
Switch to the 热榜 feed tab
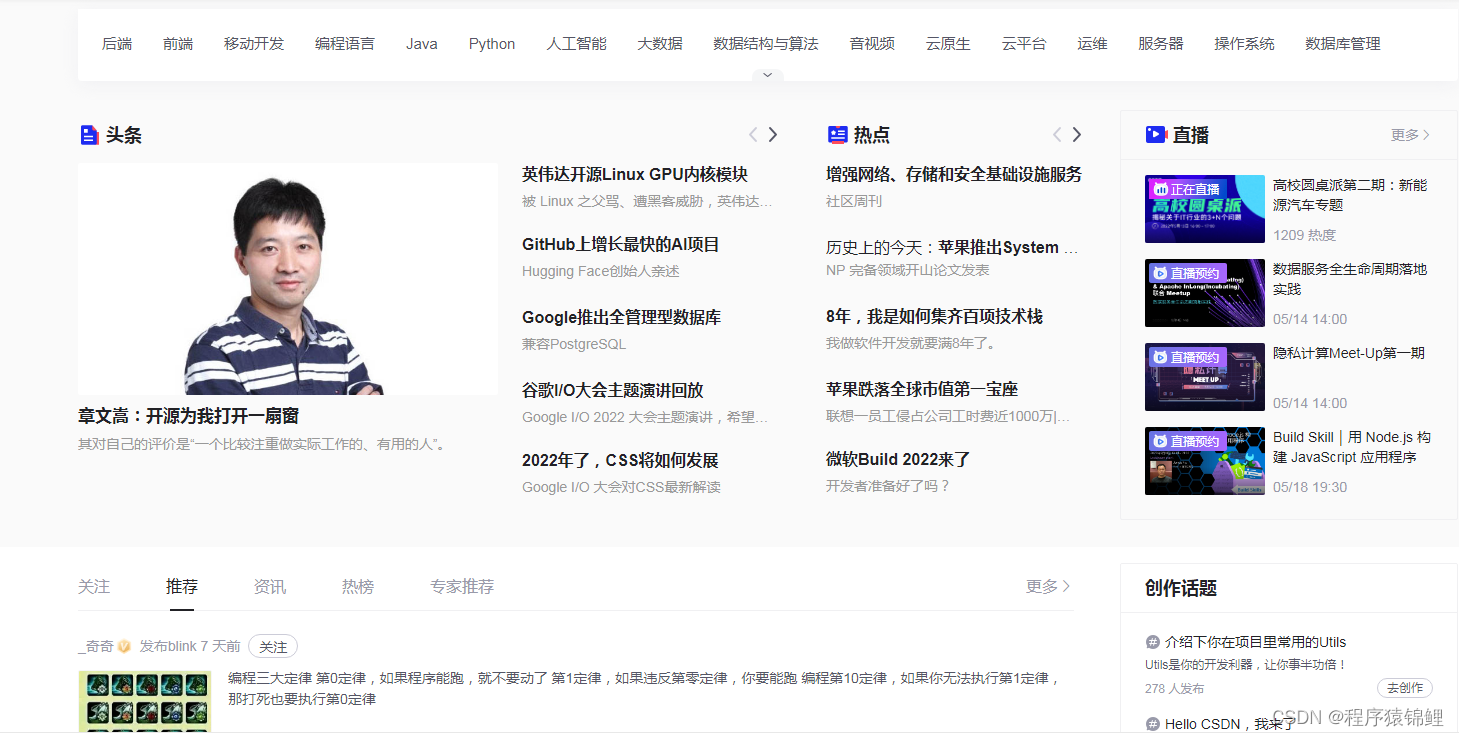click(358, 586)
